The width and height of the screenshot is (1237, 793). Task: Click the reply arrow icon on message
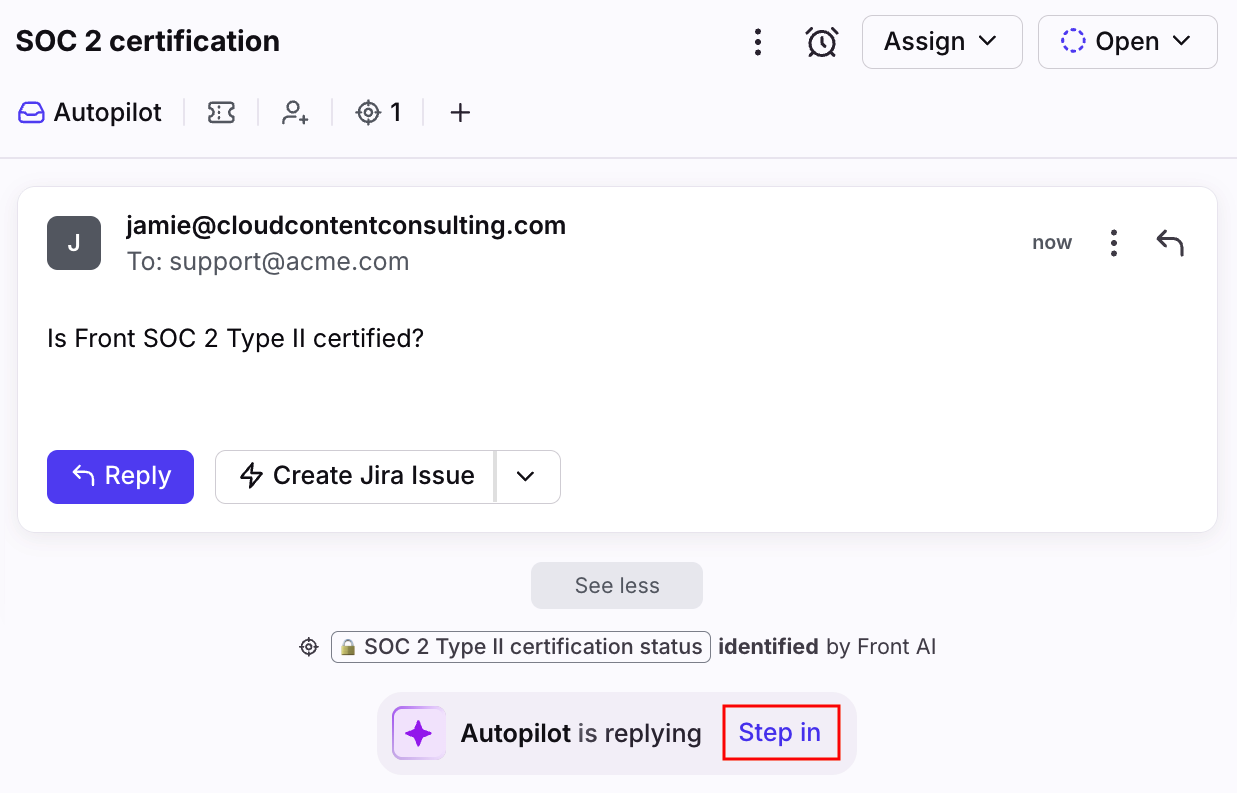tap(1169, 243)
